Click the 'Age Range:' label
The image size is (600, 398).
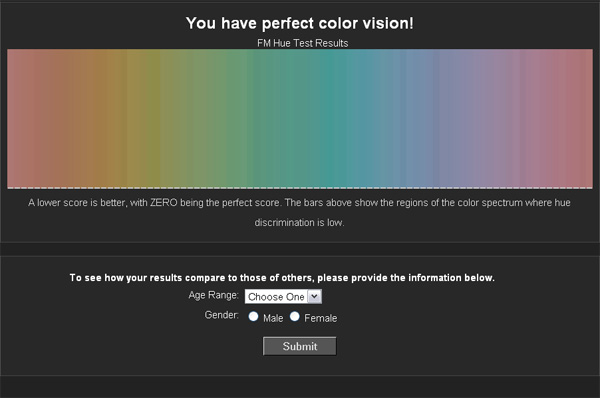[x=214, y=295]
